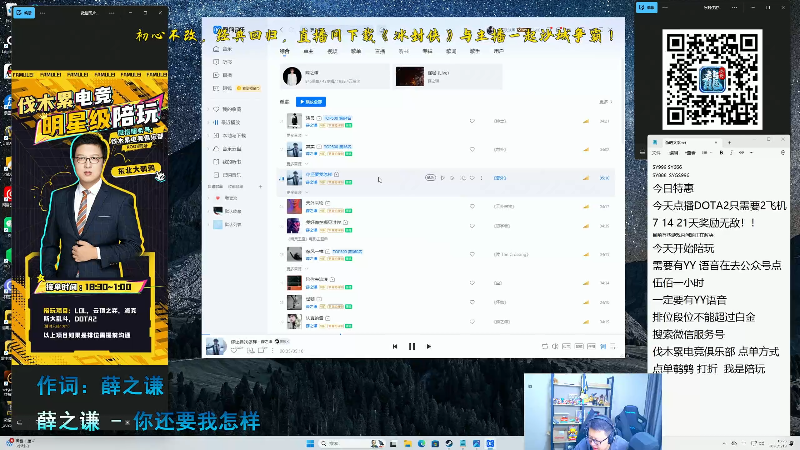Click share icon in bottom-left player controls
Image resolution: width=800 pixels, height=450 pixels.
pyautogui.click(x=262, y=351)
